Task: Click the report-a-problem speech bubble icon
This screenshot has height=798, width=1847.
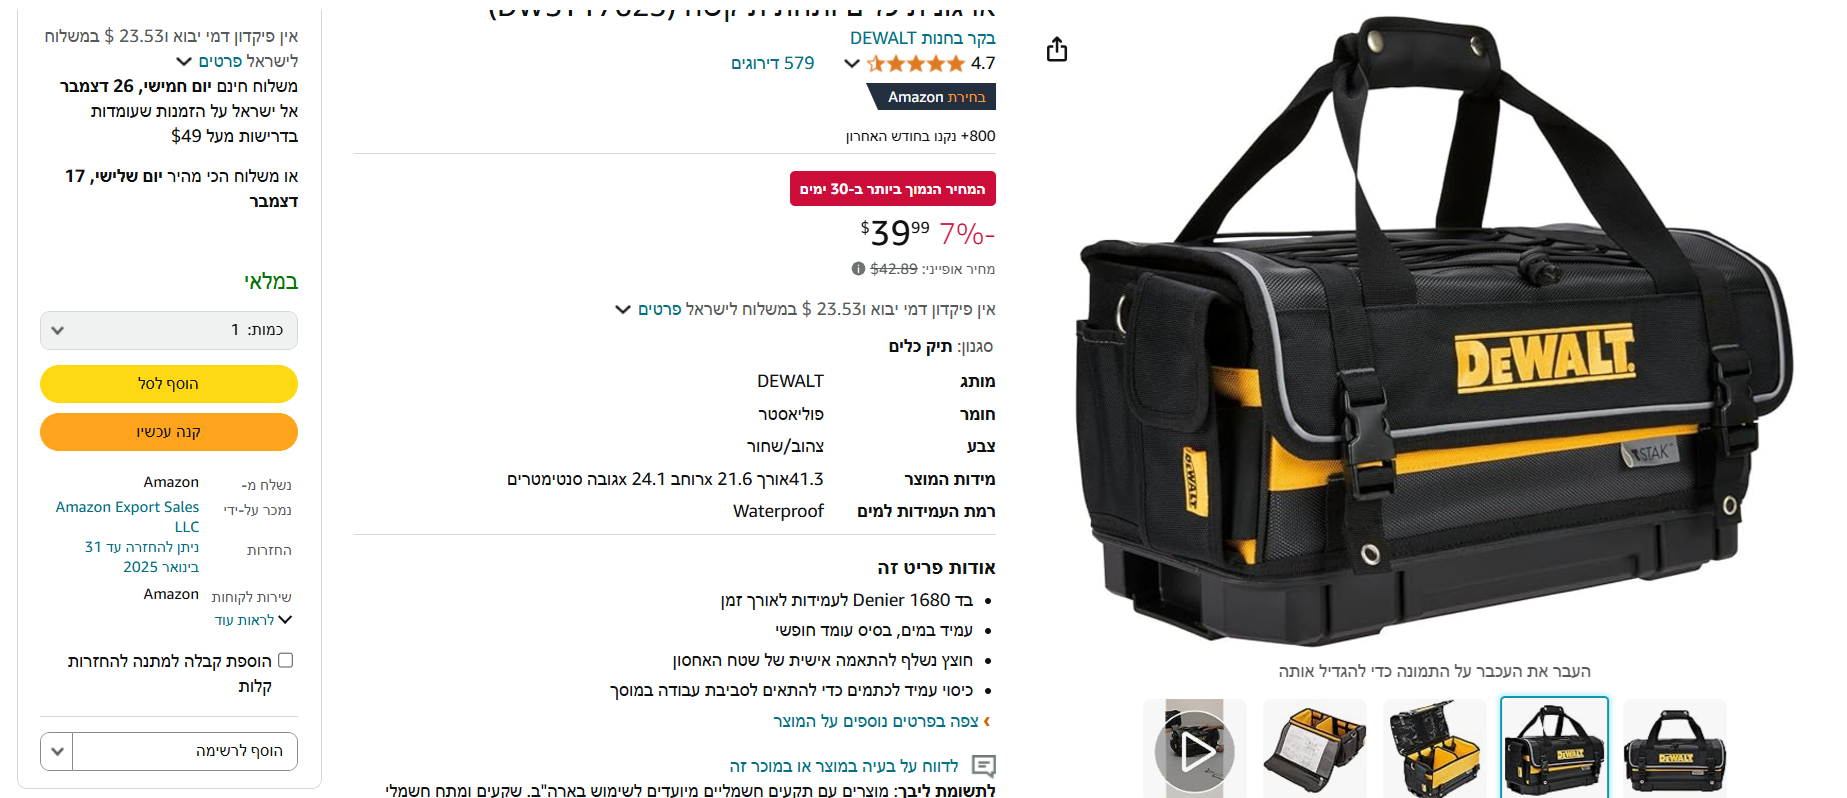Action: [x=984, y=766]
